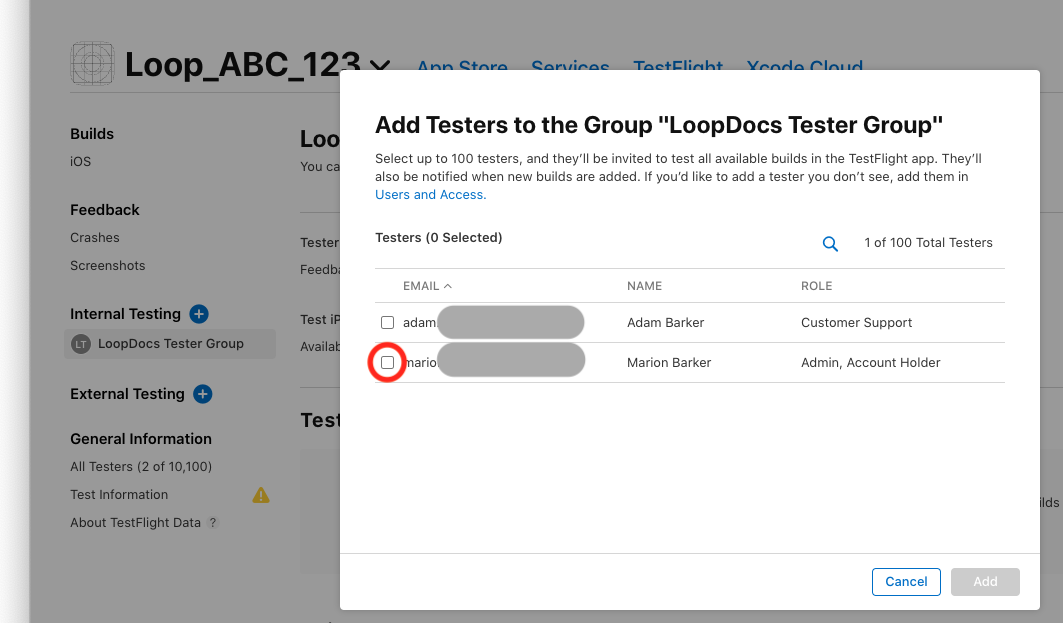Click the LoopDocs Tester Group LT avatar
The width and height of the screenshot is (1063, 623).
[x=81, y=344]
